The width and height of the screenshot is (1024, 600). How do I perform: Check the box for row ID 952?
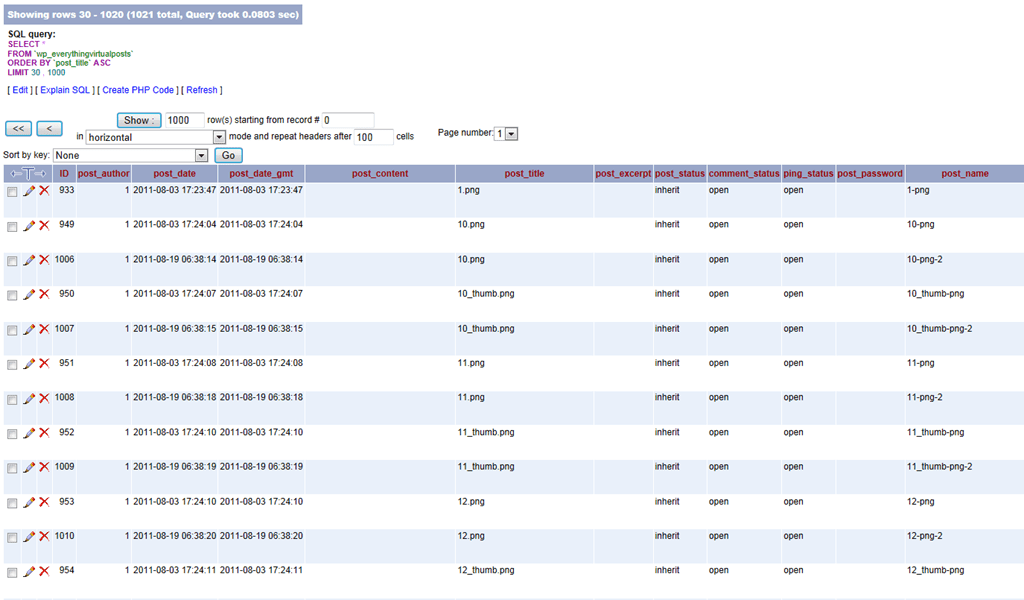(x=12, y=434)
